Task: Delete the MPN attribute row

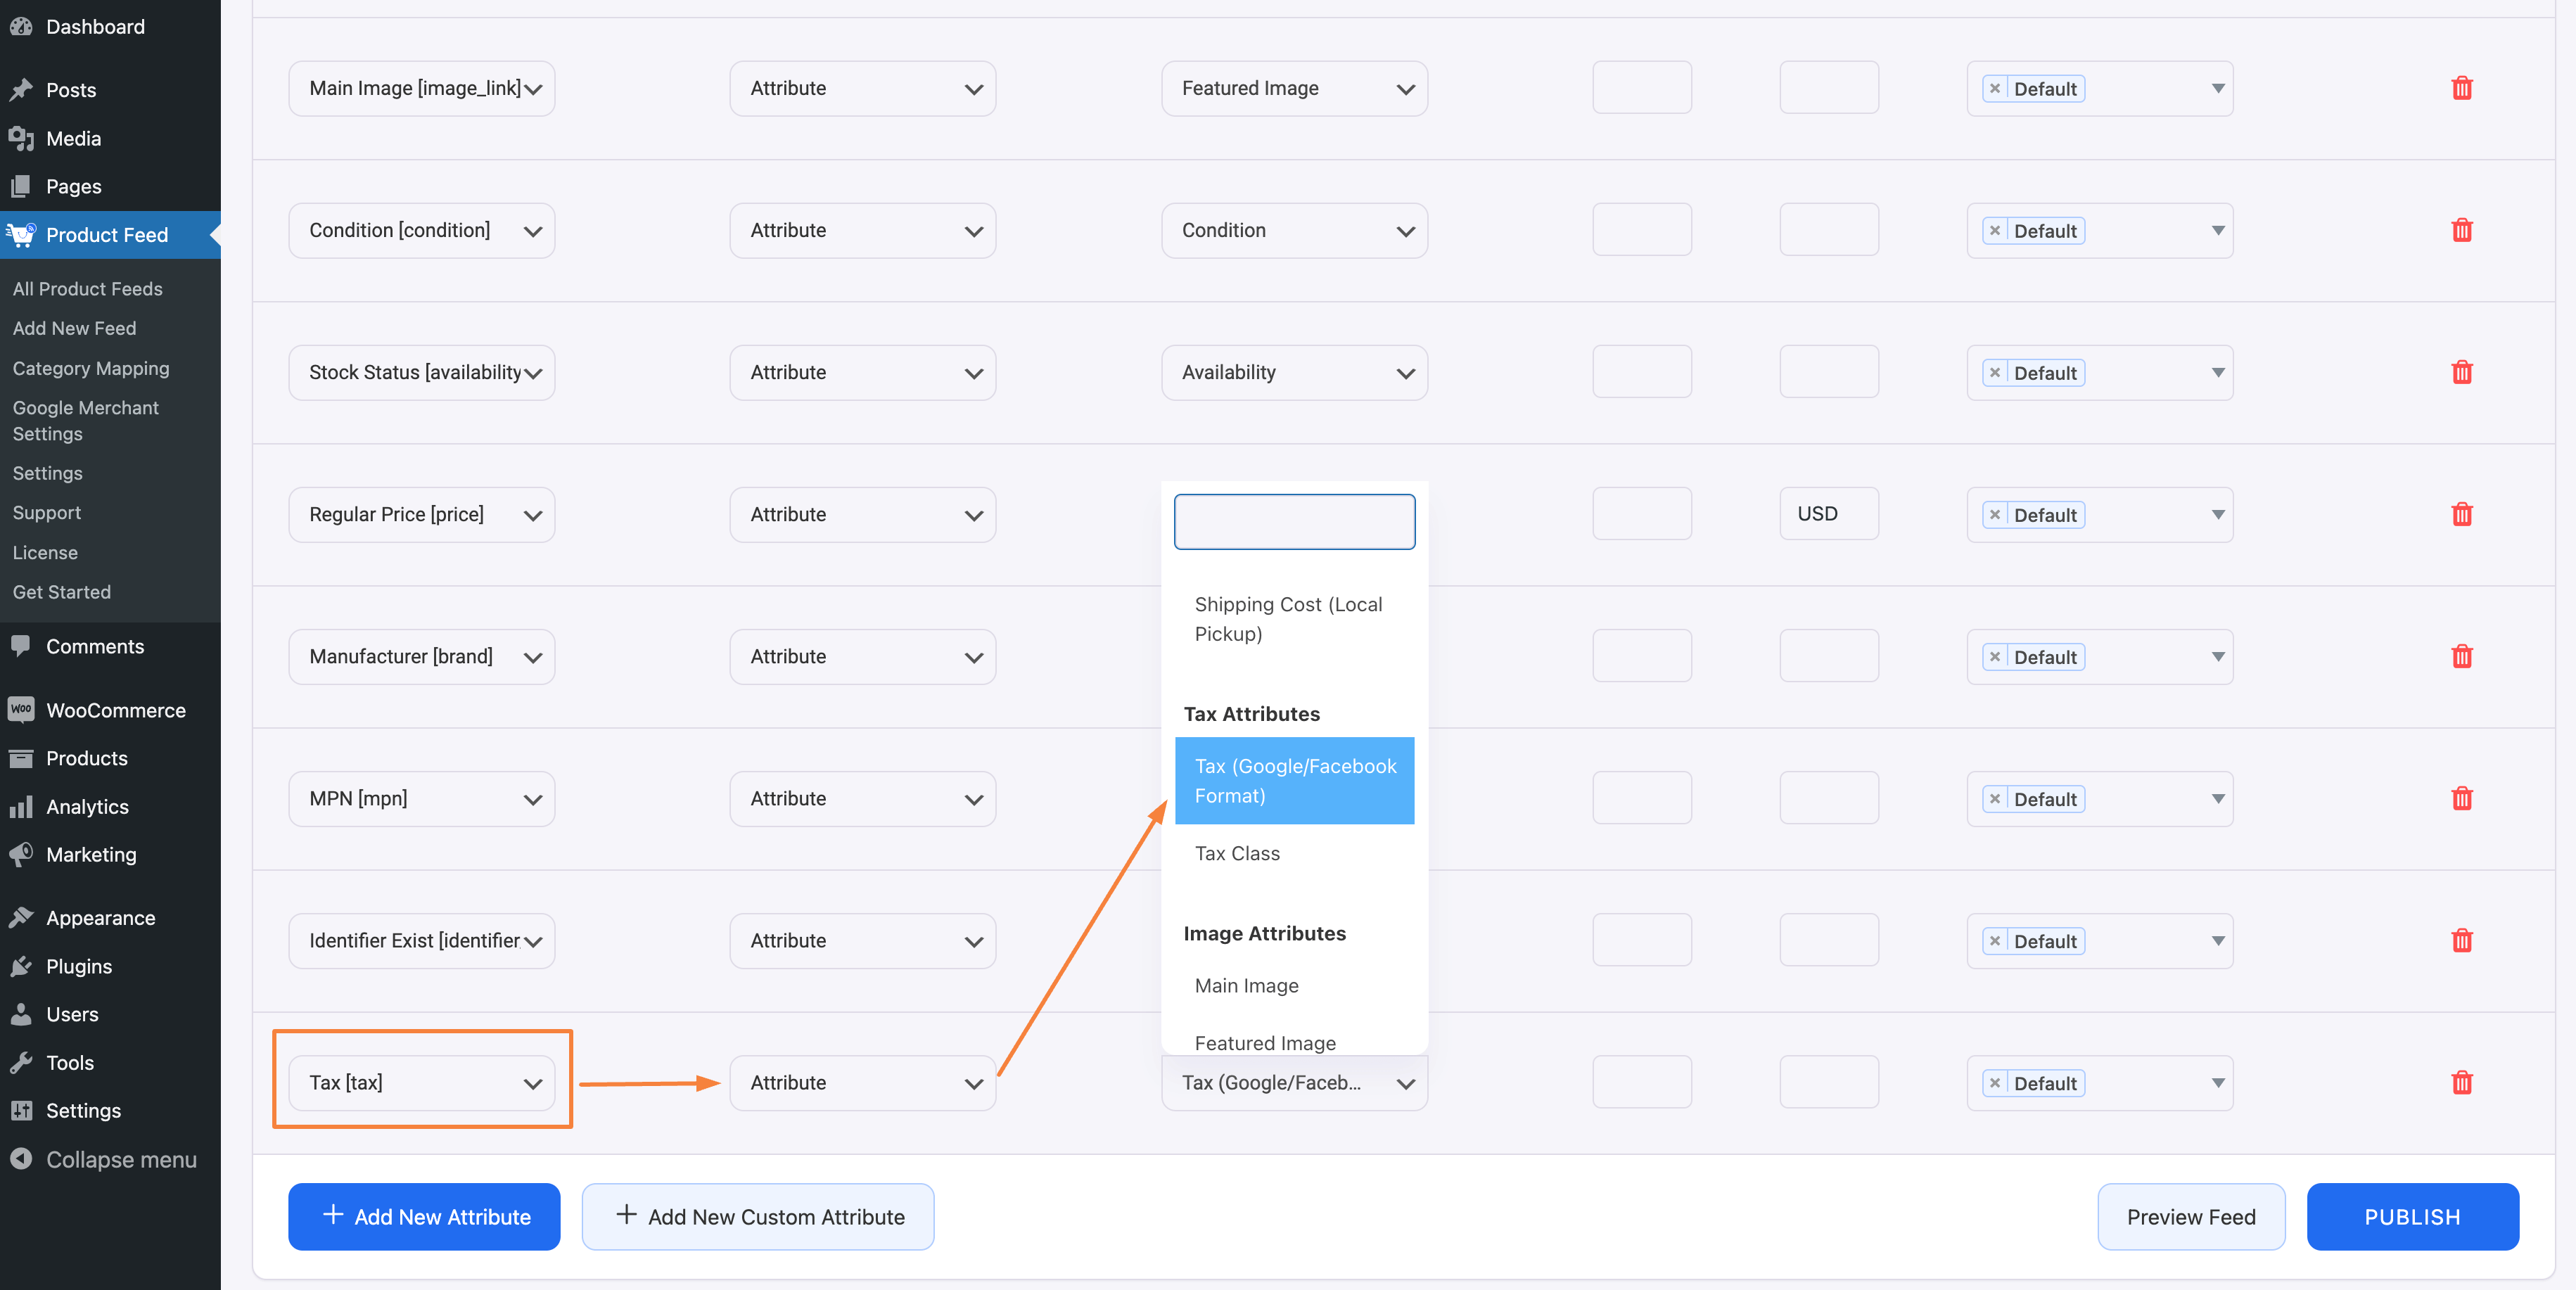Action: pyautogui.click(x=2461, y=798)
